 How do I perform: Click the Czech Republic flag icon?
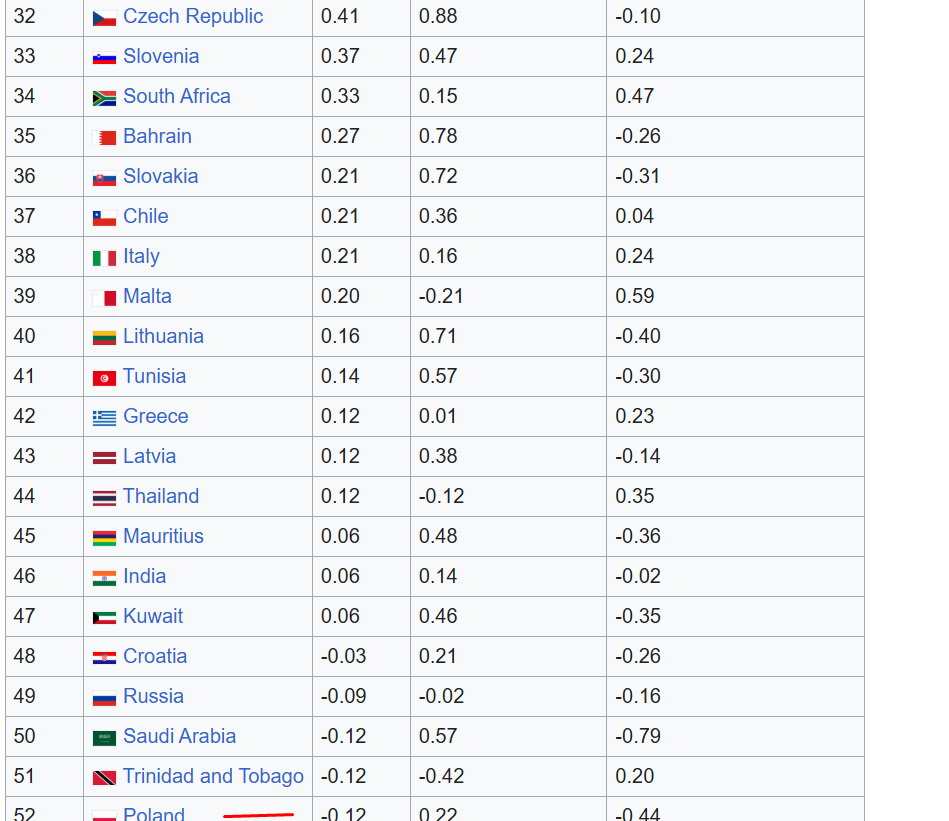click(x=104, y=18)
